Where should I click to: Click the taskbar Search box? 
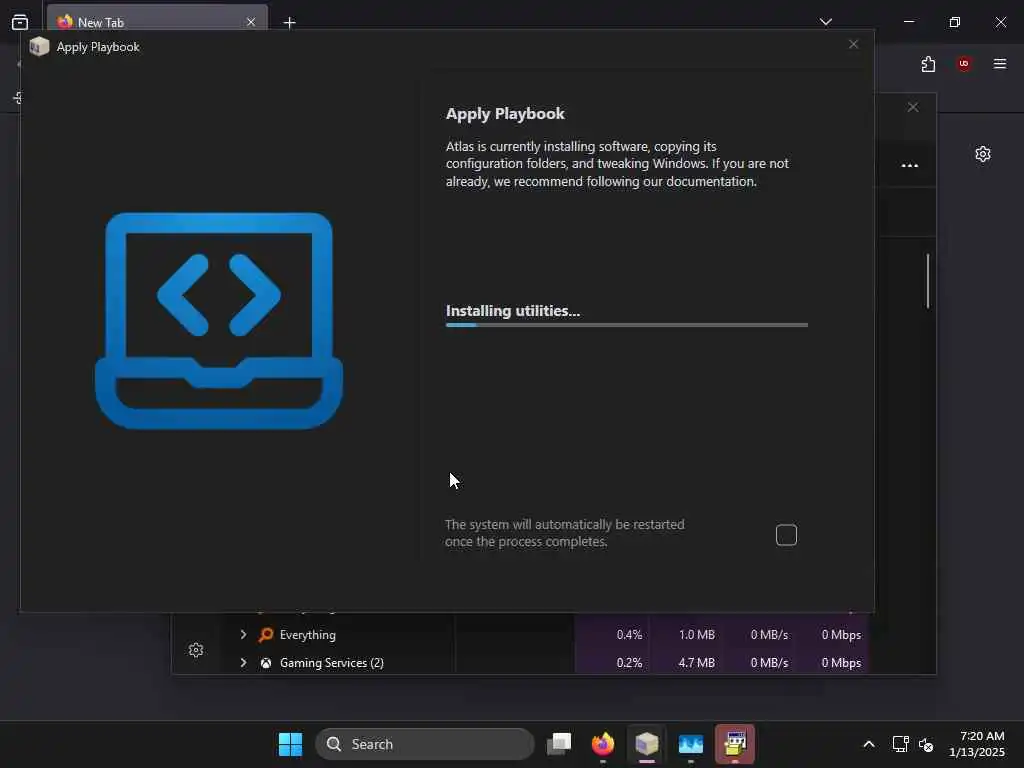pyautogui.click(x=425, y=744)
